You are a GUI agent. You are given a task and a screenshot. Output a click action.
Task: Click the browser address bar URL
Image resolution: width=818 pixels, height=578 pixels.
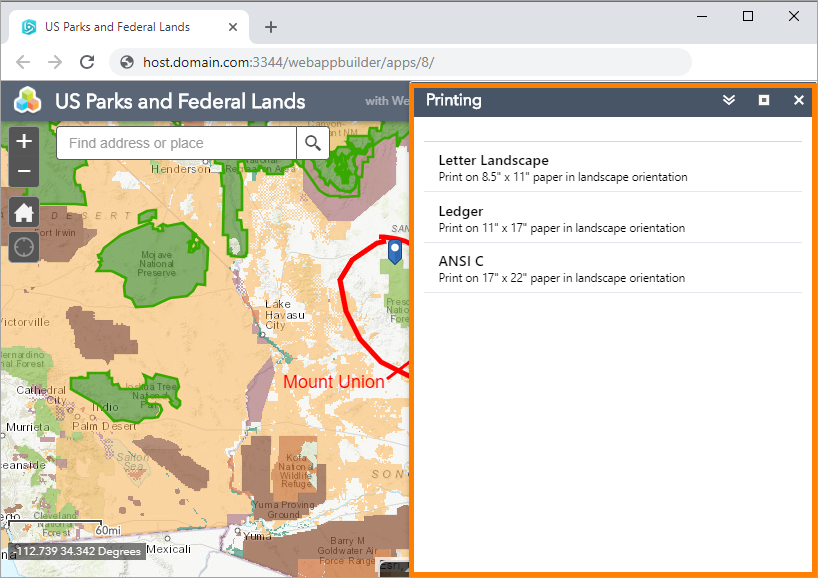400,62
